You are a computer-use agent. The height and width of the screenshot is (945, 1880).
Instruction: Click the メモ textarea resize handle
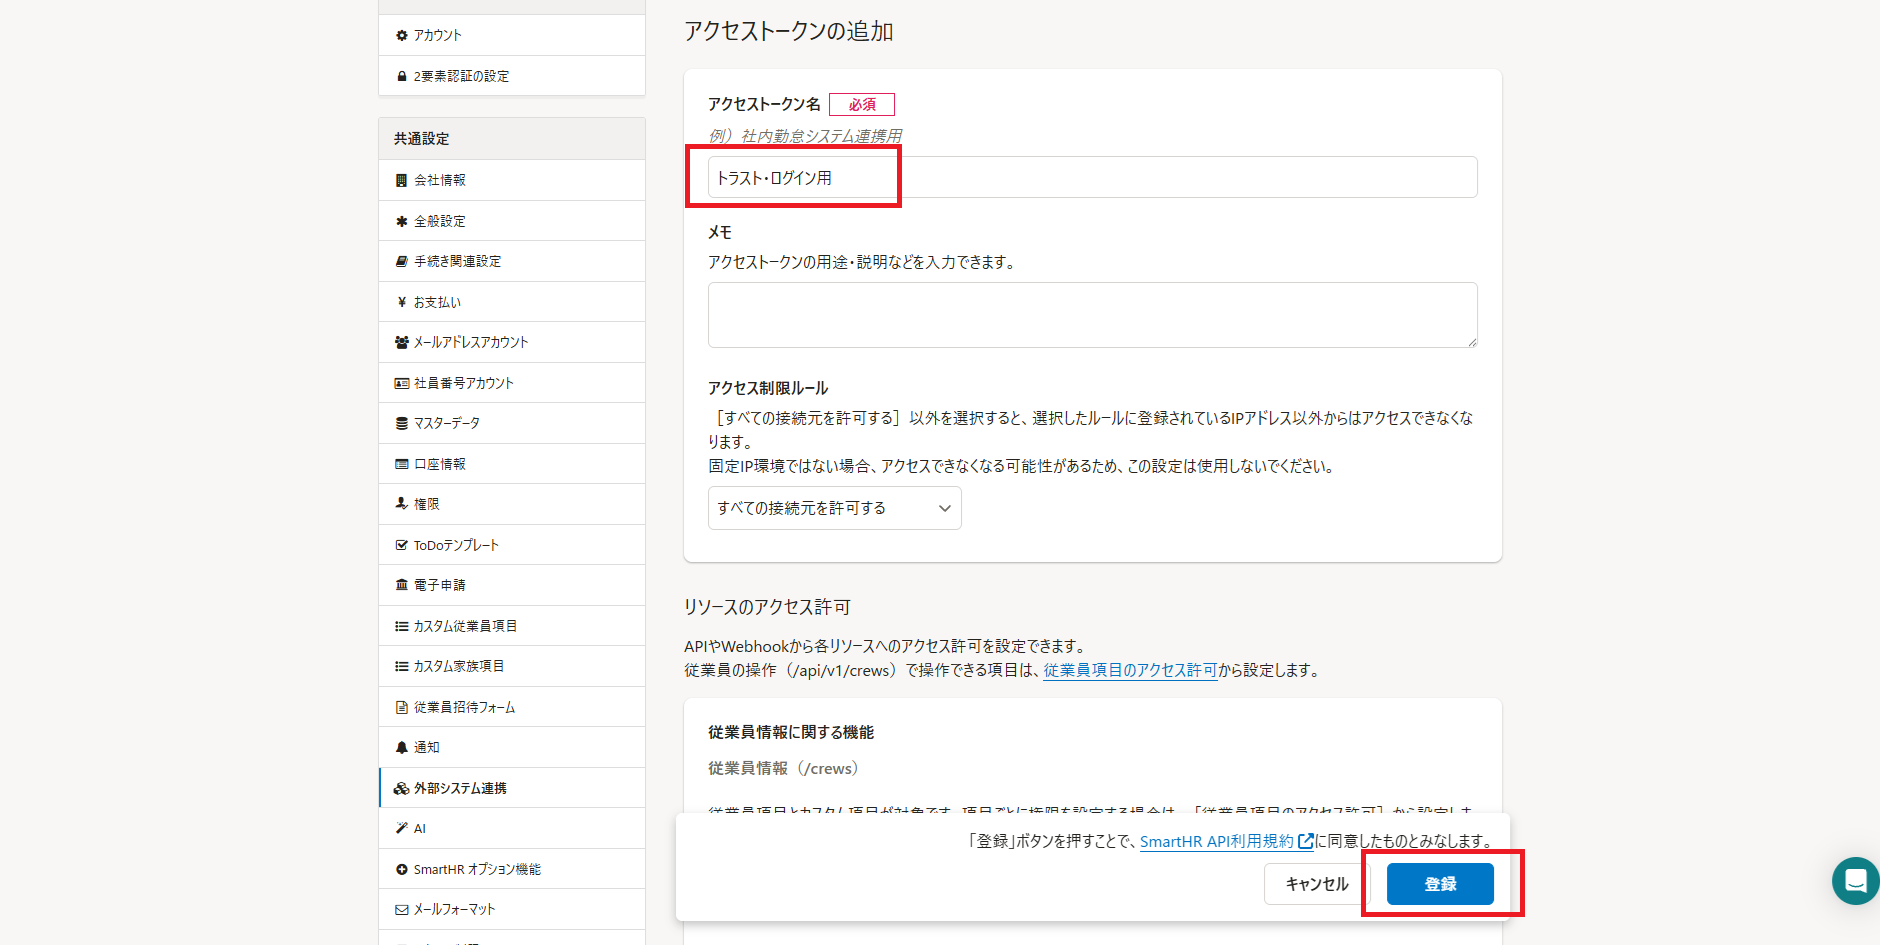1471,341
